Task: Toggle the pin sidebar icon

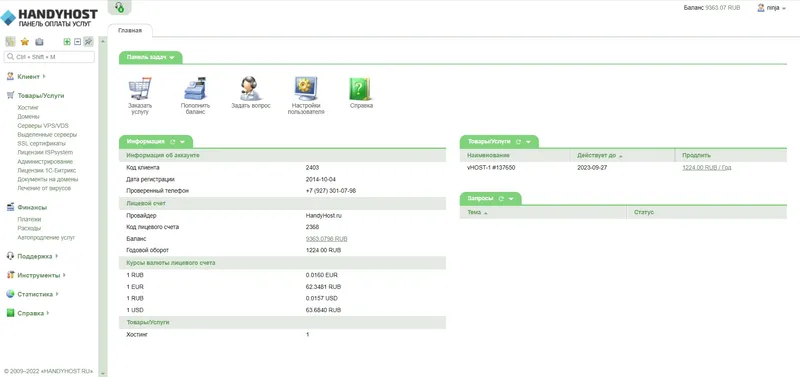Action: pyautogui.click(x=89, y=42)
